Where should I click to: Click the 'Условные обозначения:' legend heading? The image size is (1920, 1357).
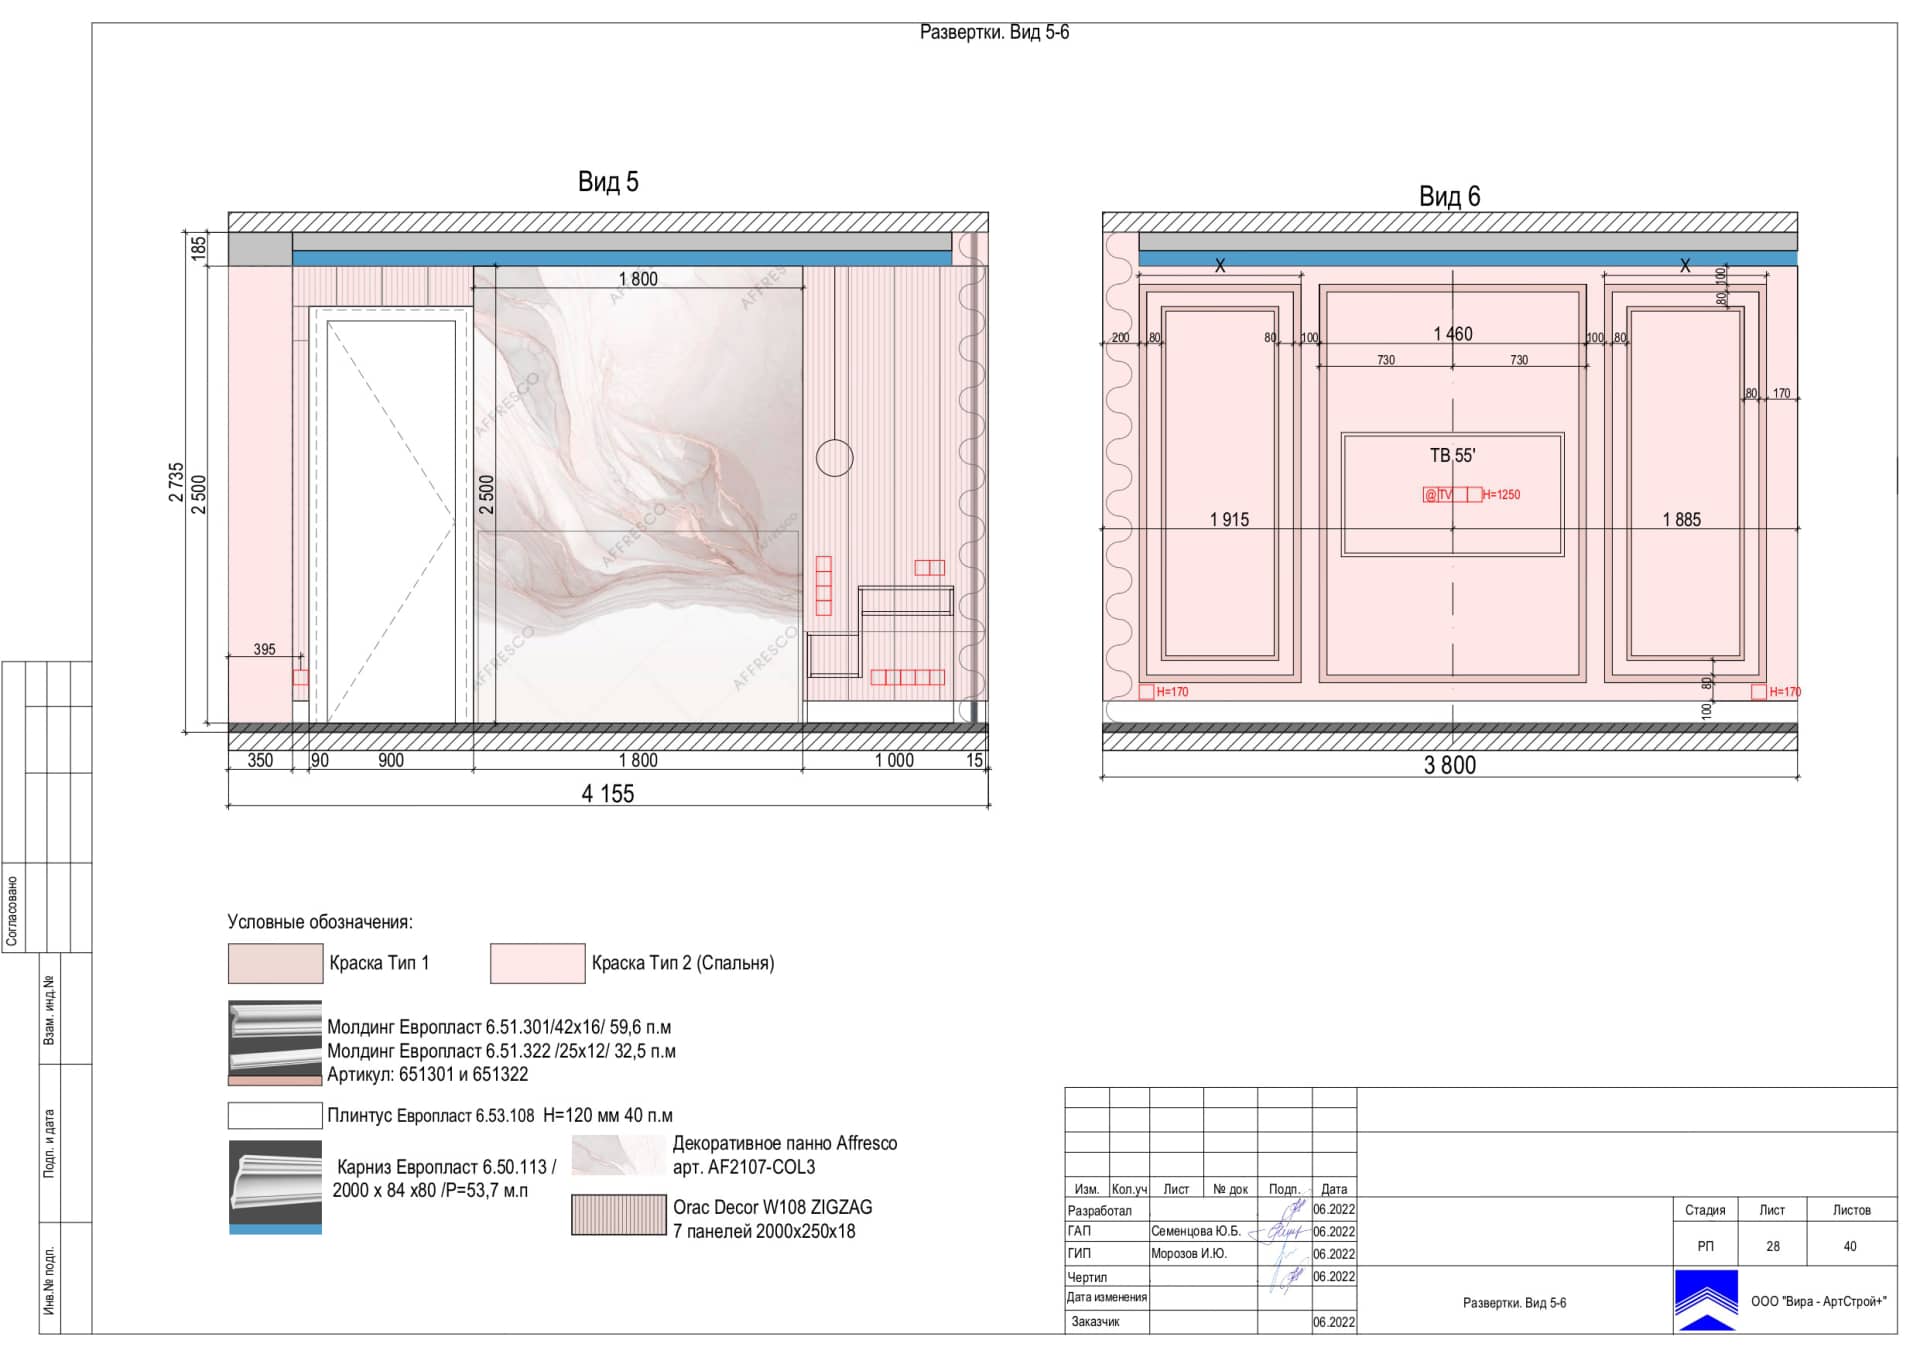320,922
